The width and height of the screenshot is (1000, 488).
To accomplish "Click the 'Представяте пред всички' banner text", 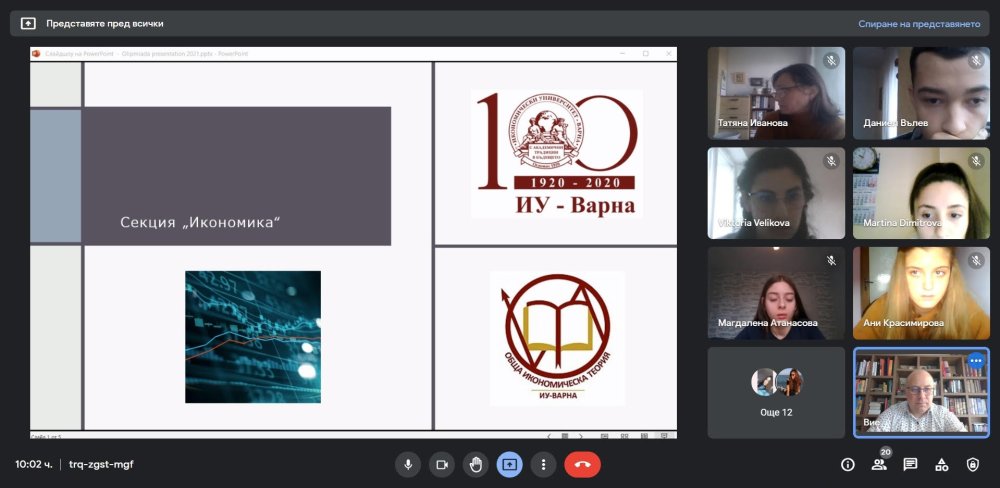I will pos(105,24).
